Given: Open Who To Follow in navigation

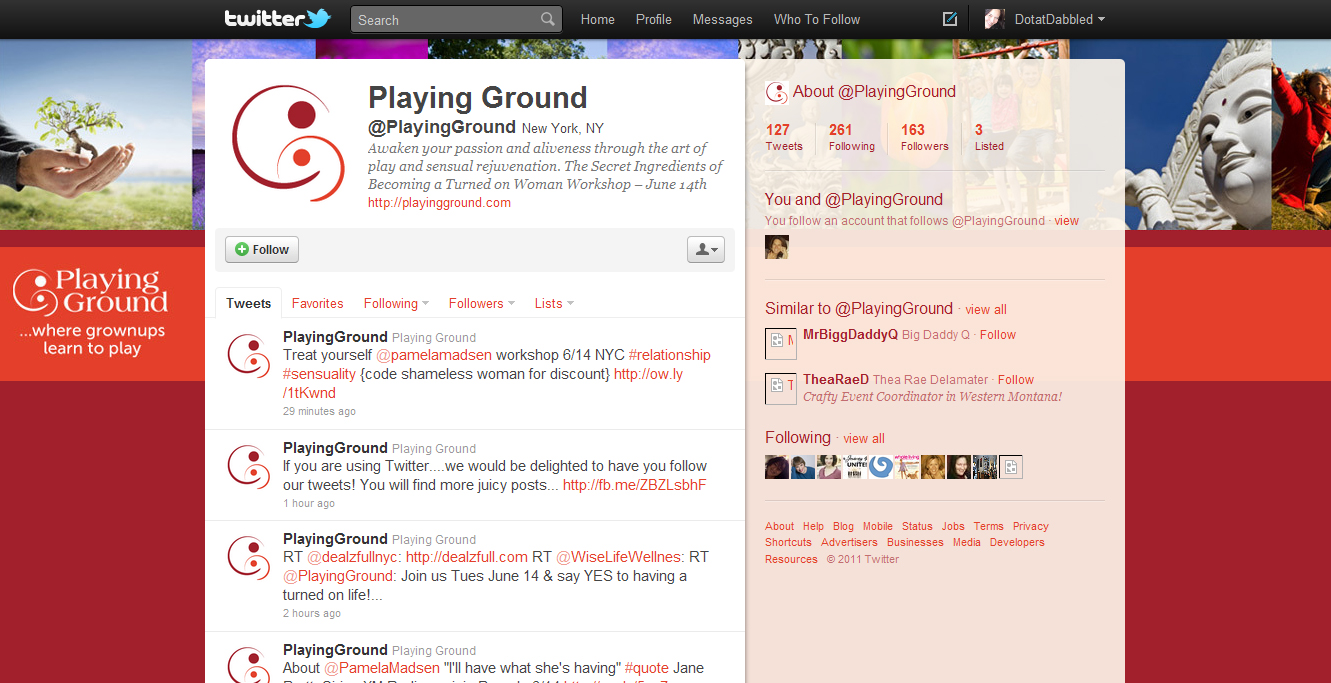Looking at the screenshot, I should [x=816, y=19].
